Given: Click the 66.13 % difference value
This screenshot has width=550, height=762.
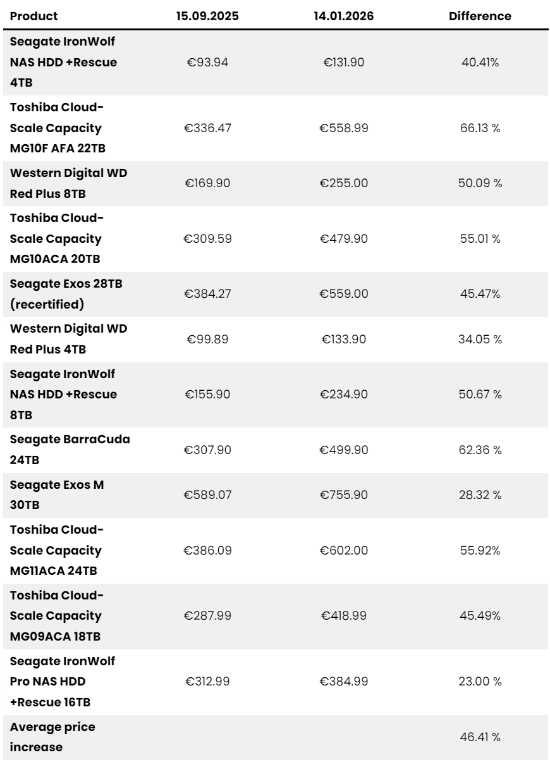Looking at the screenshot, I should point(480,128).
